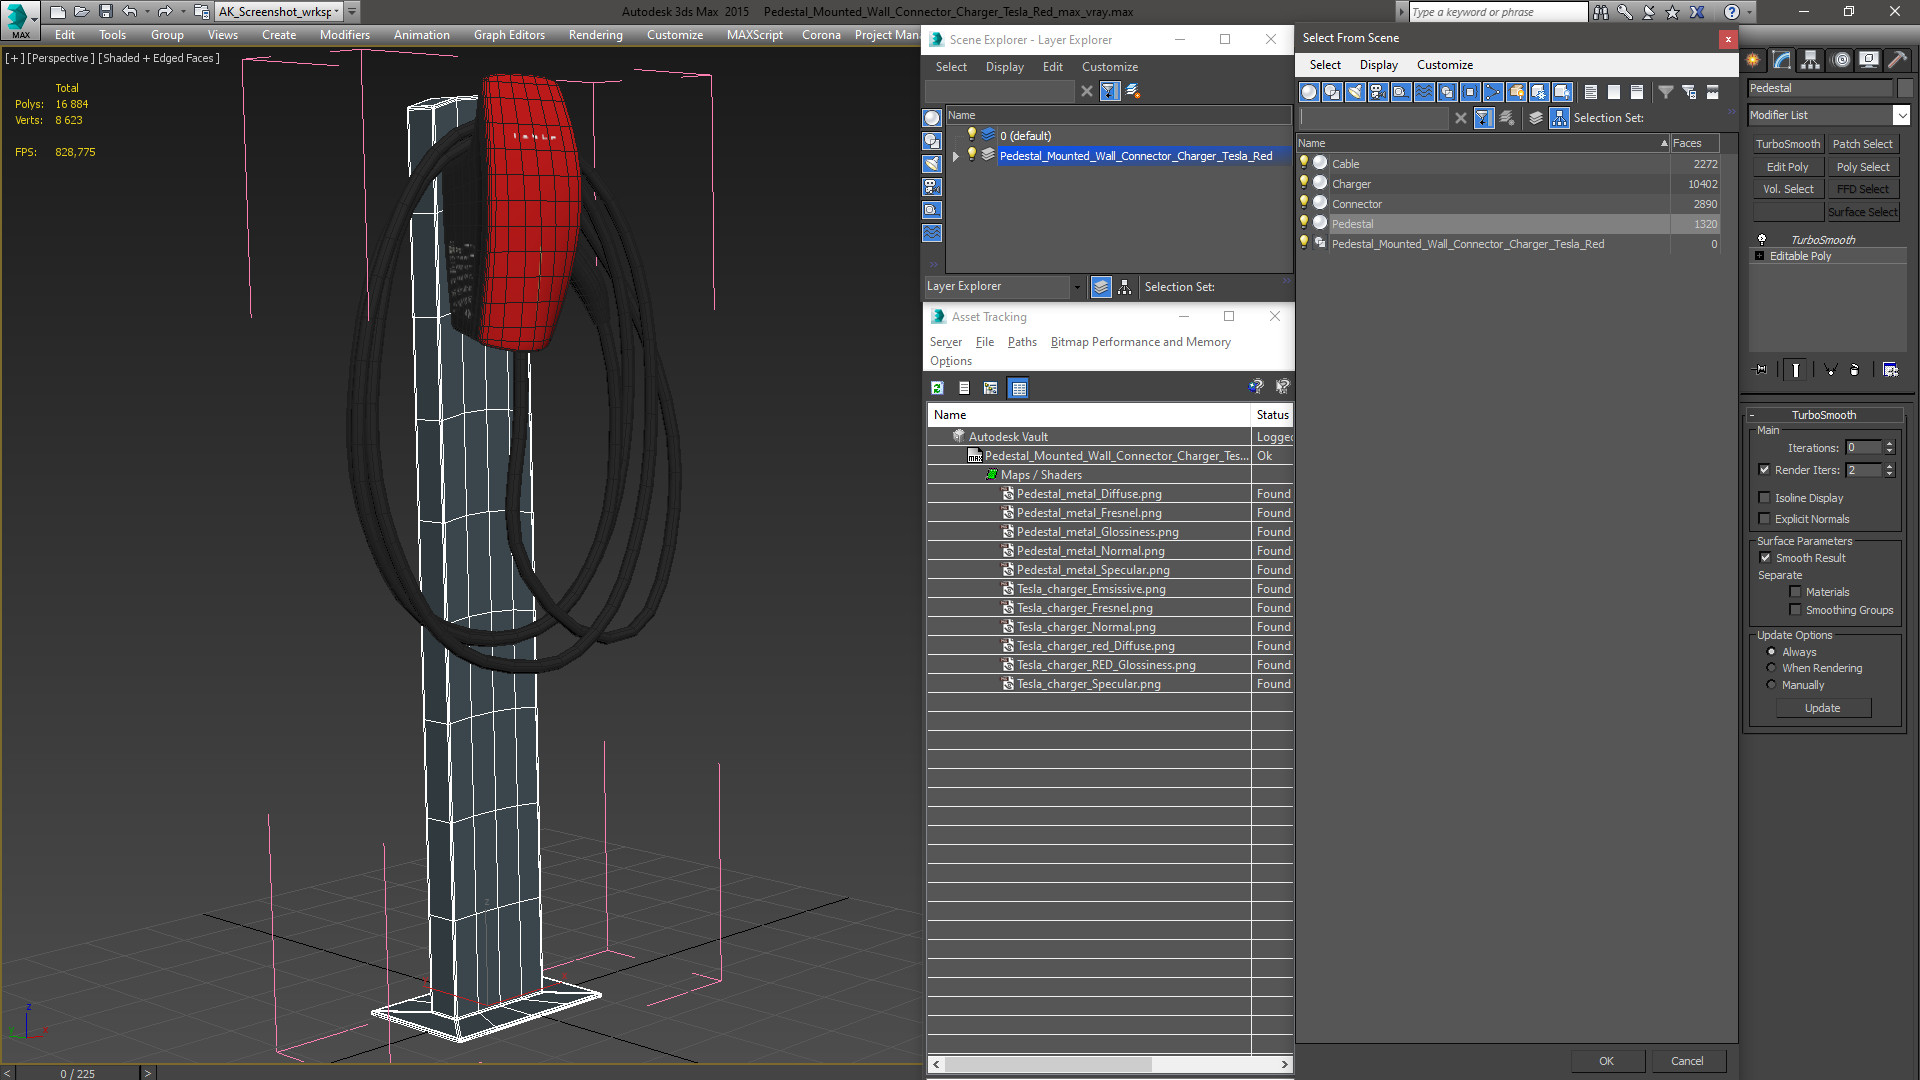The height and width of the screenshot is (1080, 1920).
Task: Open the Create command panel tab
Action: click(1753, 60)
